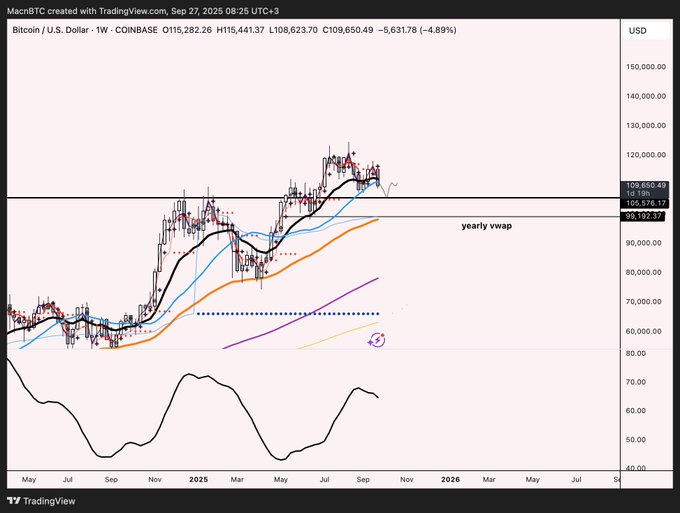Image resolution: width=680 pixels, height=513 pixels.
Task: Click the indicator scale value 50.00
Action: click(x=635, y=440)
